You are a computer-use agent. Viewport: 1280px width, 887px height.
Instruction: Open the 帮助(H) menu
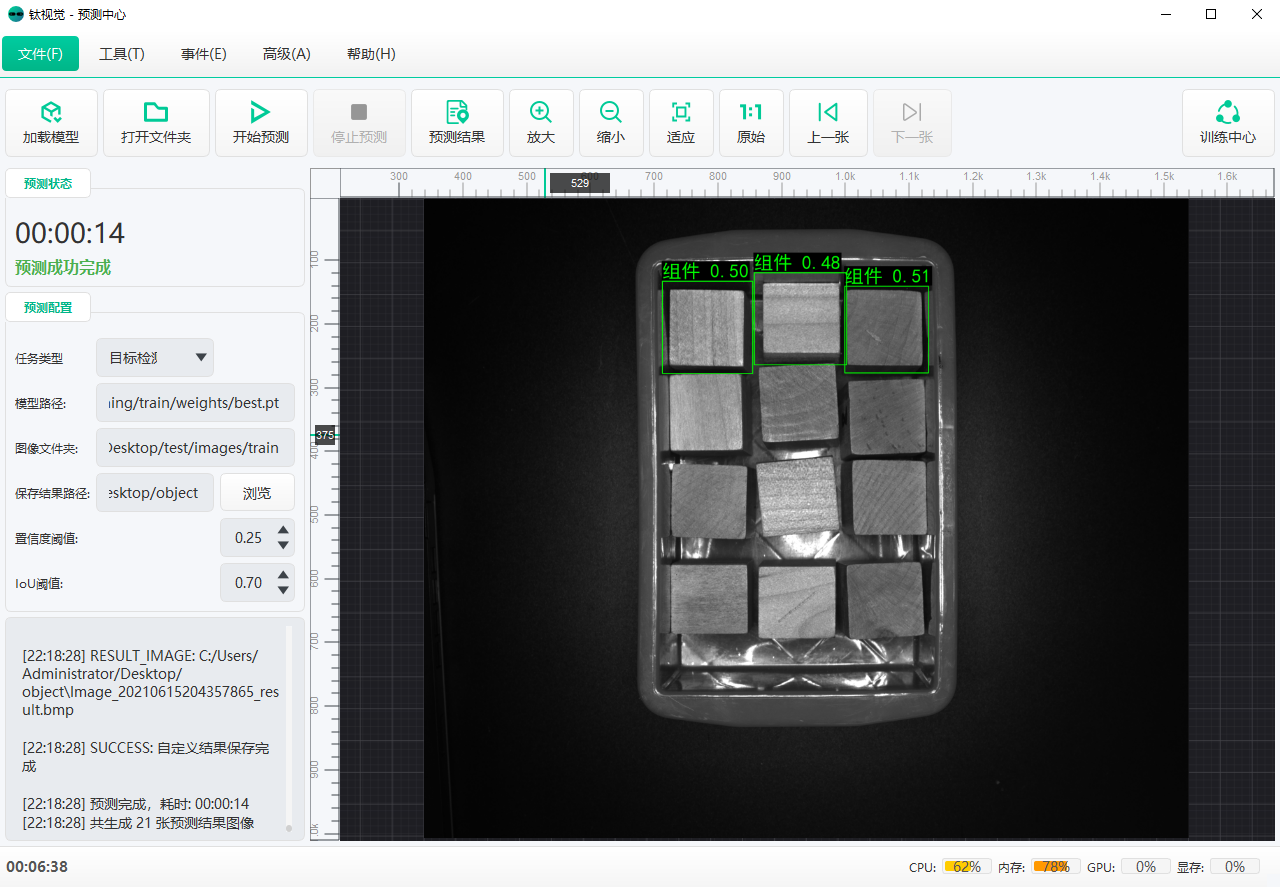tap(371, 54)
